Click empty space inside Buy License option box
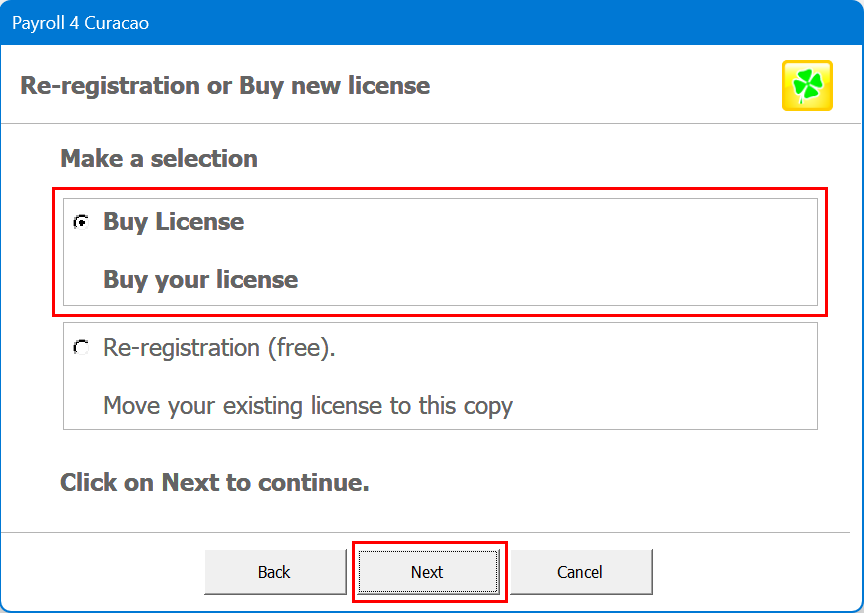The height and width of the screenshot is (613, 865). [600, 250]
